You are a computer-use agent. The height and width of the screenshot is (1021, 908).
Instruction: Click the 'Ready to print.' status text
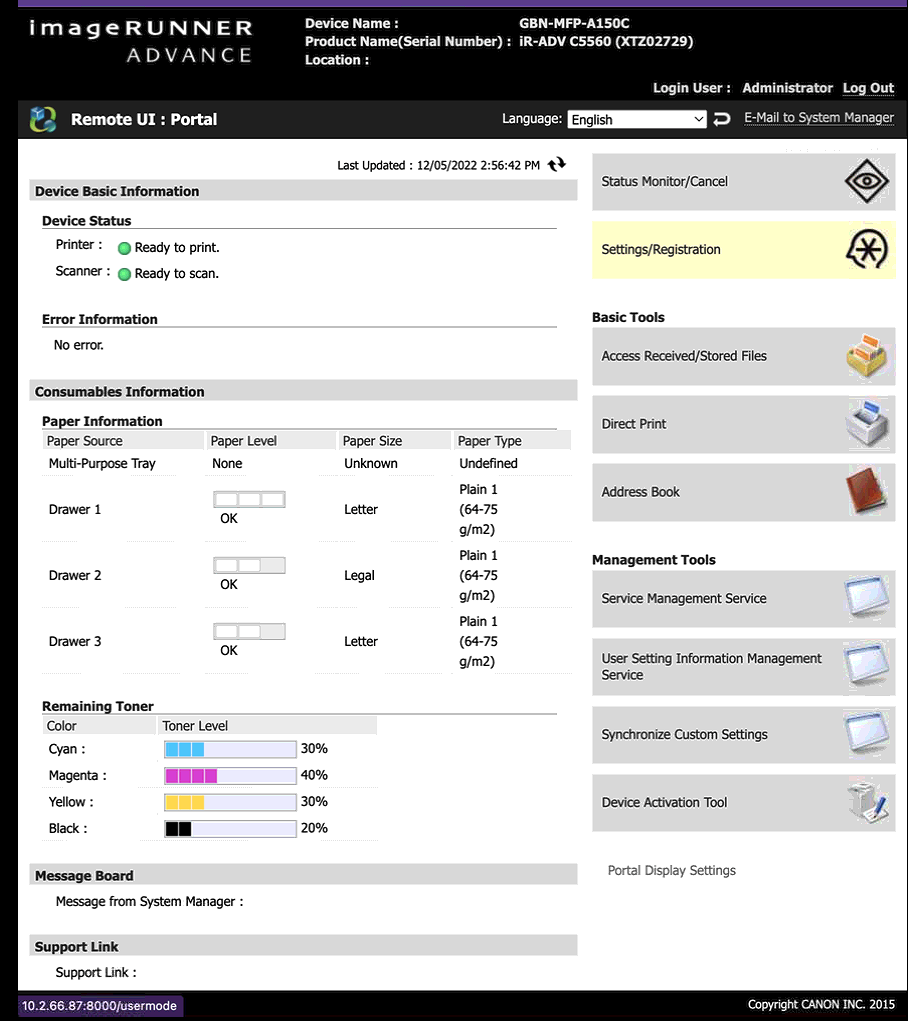tap(177, 248)
